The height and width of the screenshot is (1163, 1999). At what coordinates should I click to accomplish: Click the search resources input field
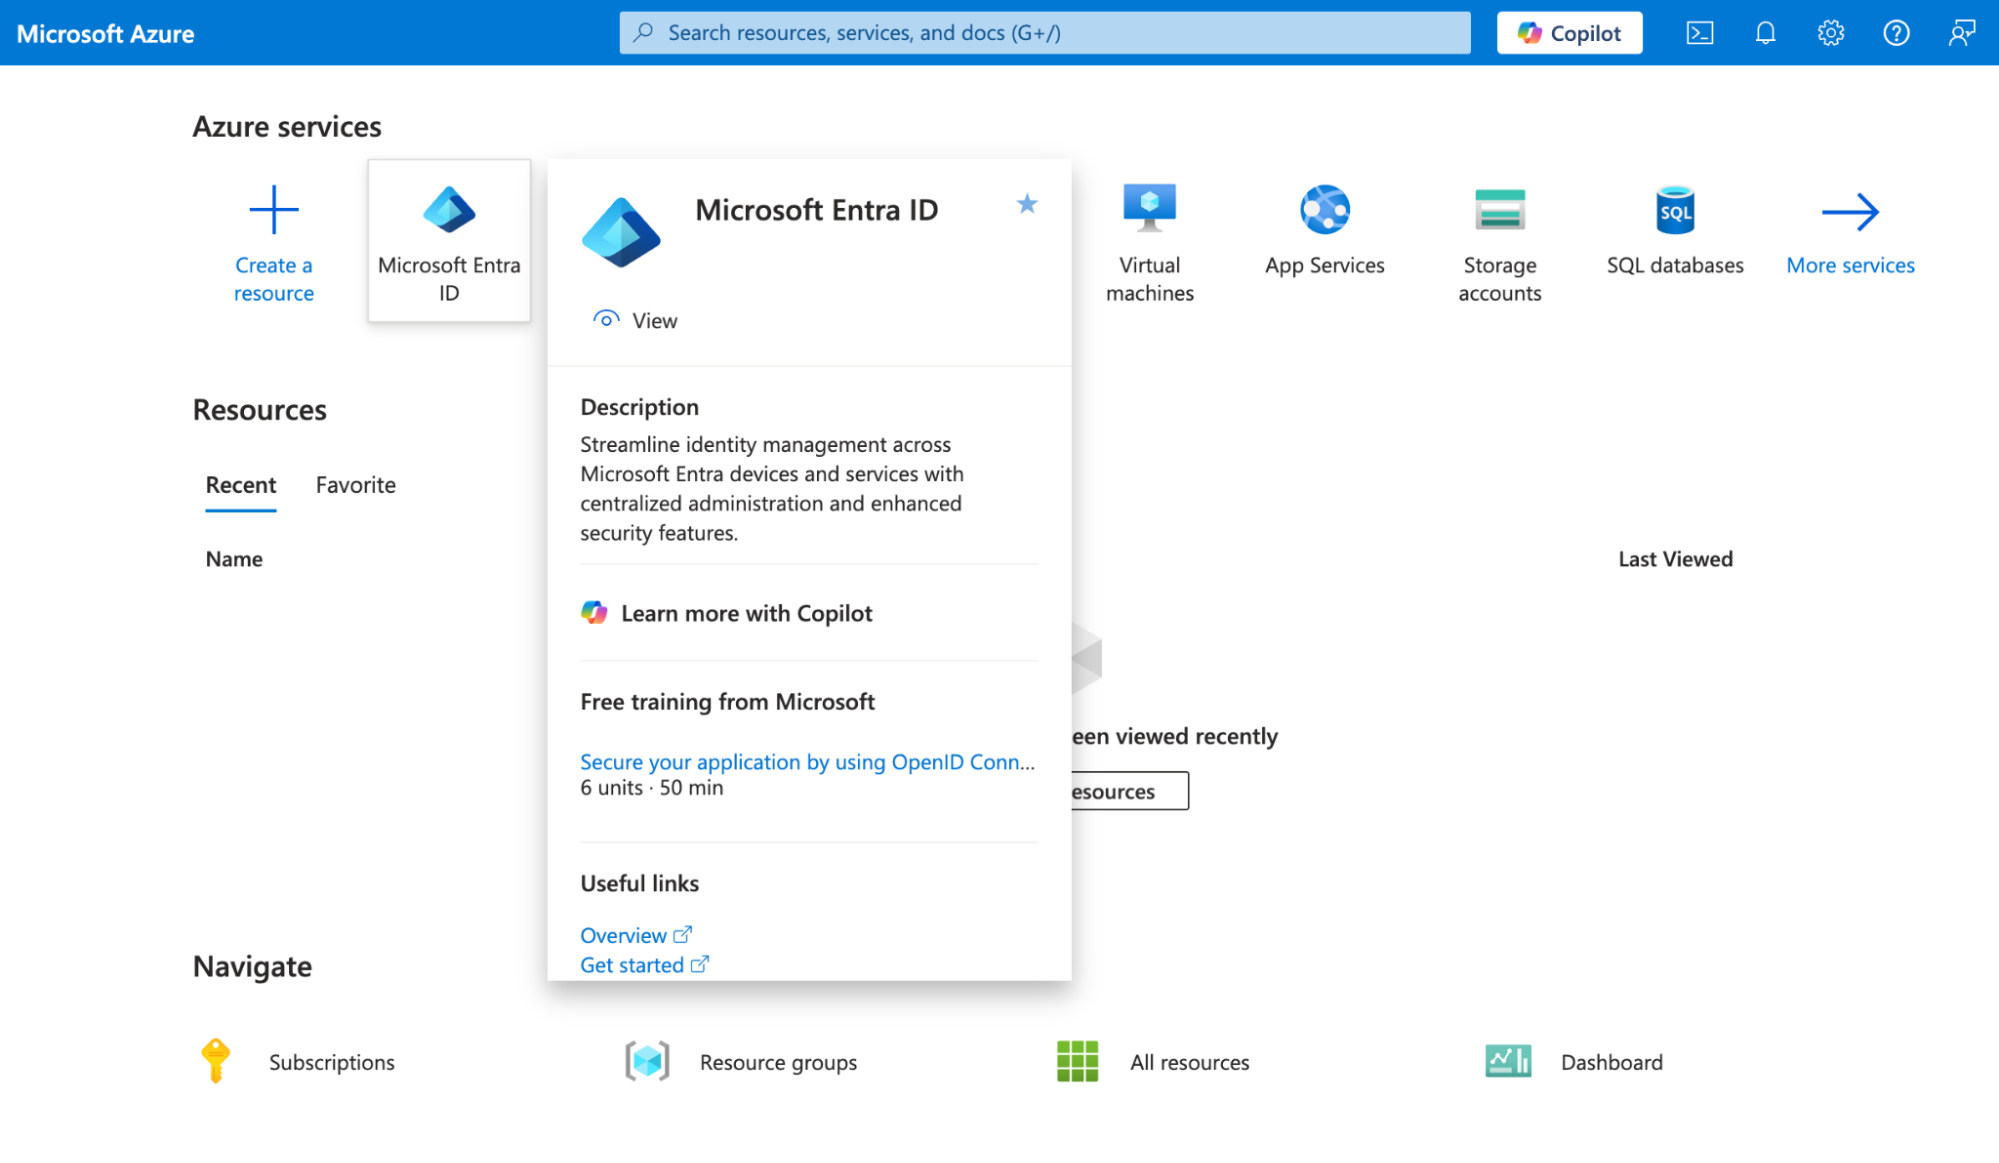pyautogui.click(x=1044, y=33)
